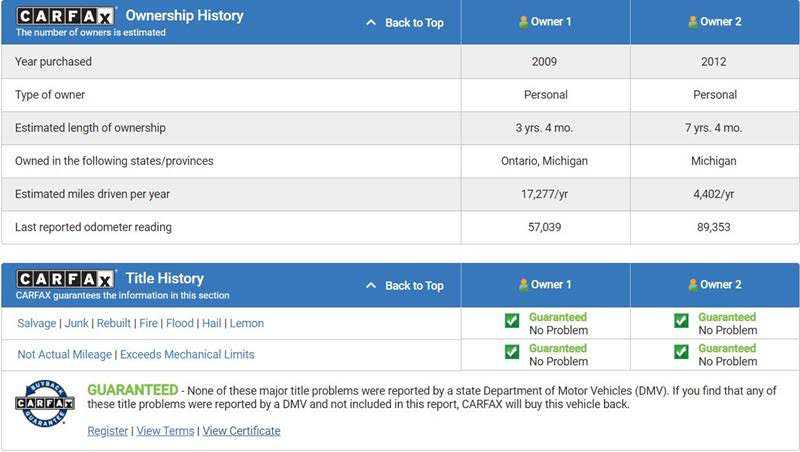The image size is (800, 452).
Task: Click the CARFAX Buyback Guarantee badge
Action: [x=44, y=403]
